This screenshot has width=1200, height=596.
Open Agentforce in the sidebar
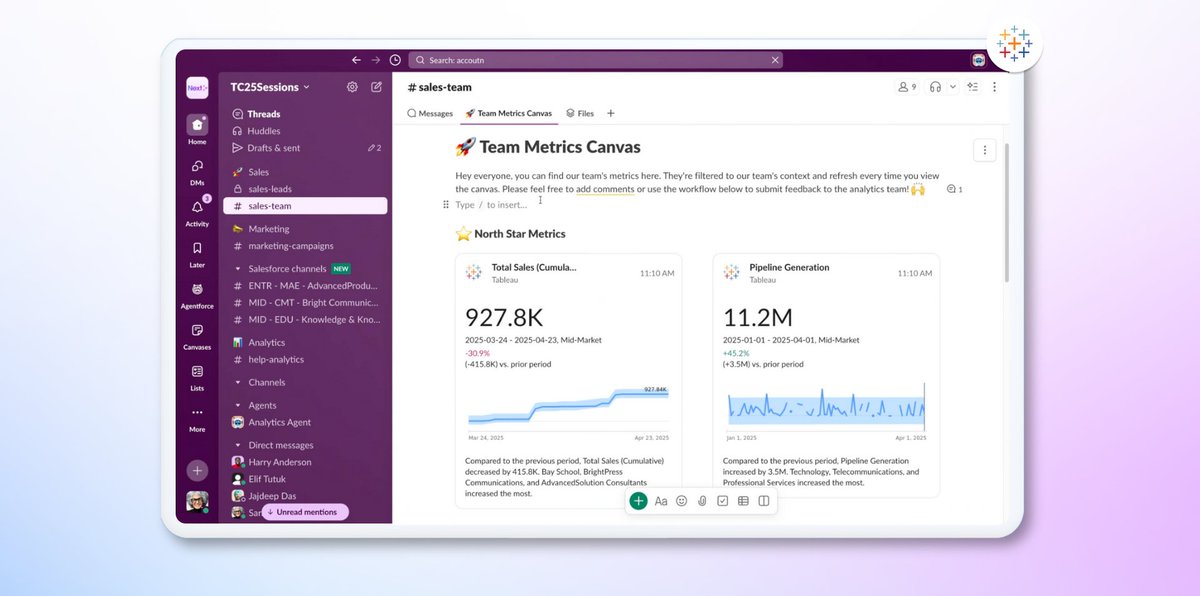point(197,295)
